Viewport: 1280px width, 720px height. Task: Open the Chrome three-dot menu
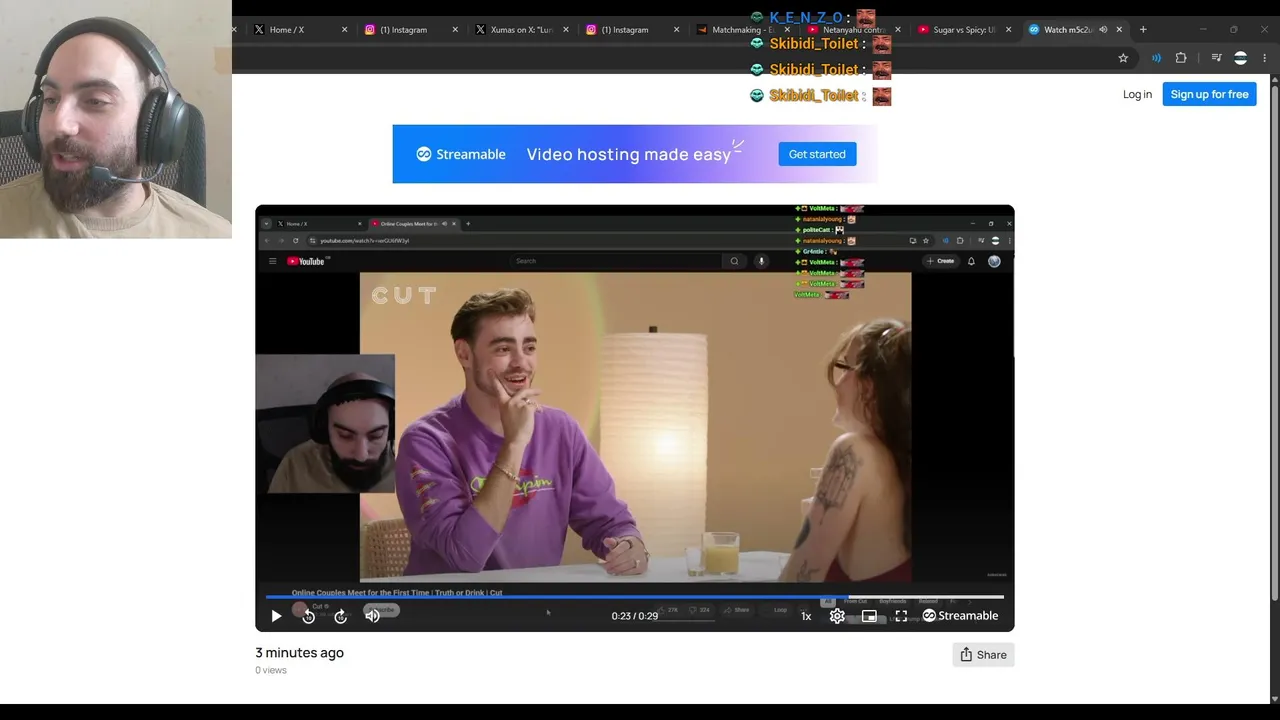point(1265,58)
